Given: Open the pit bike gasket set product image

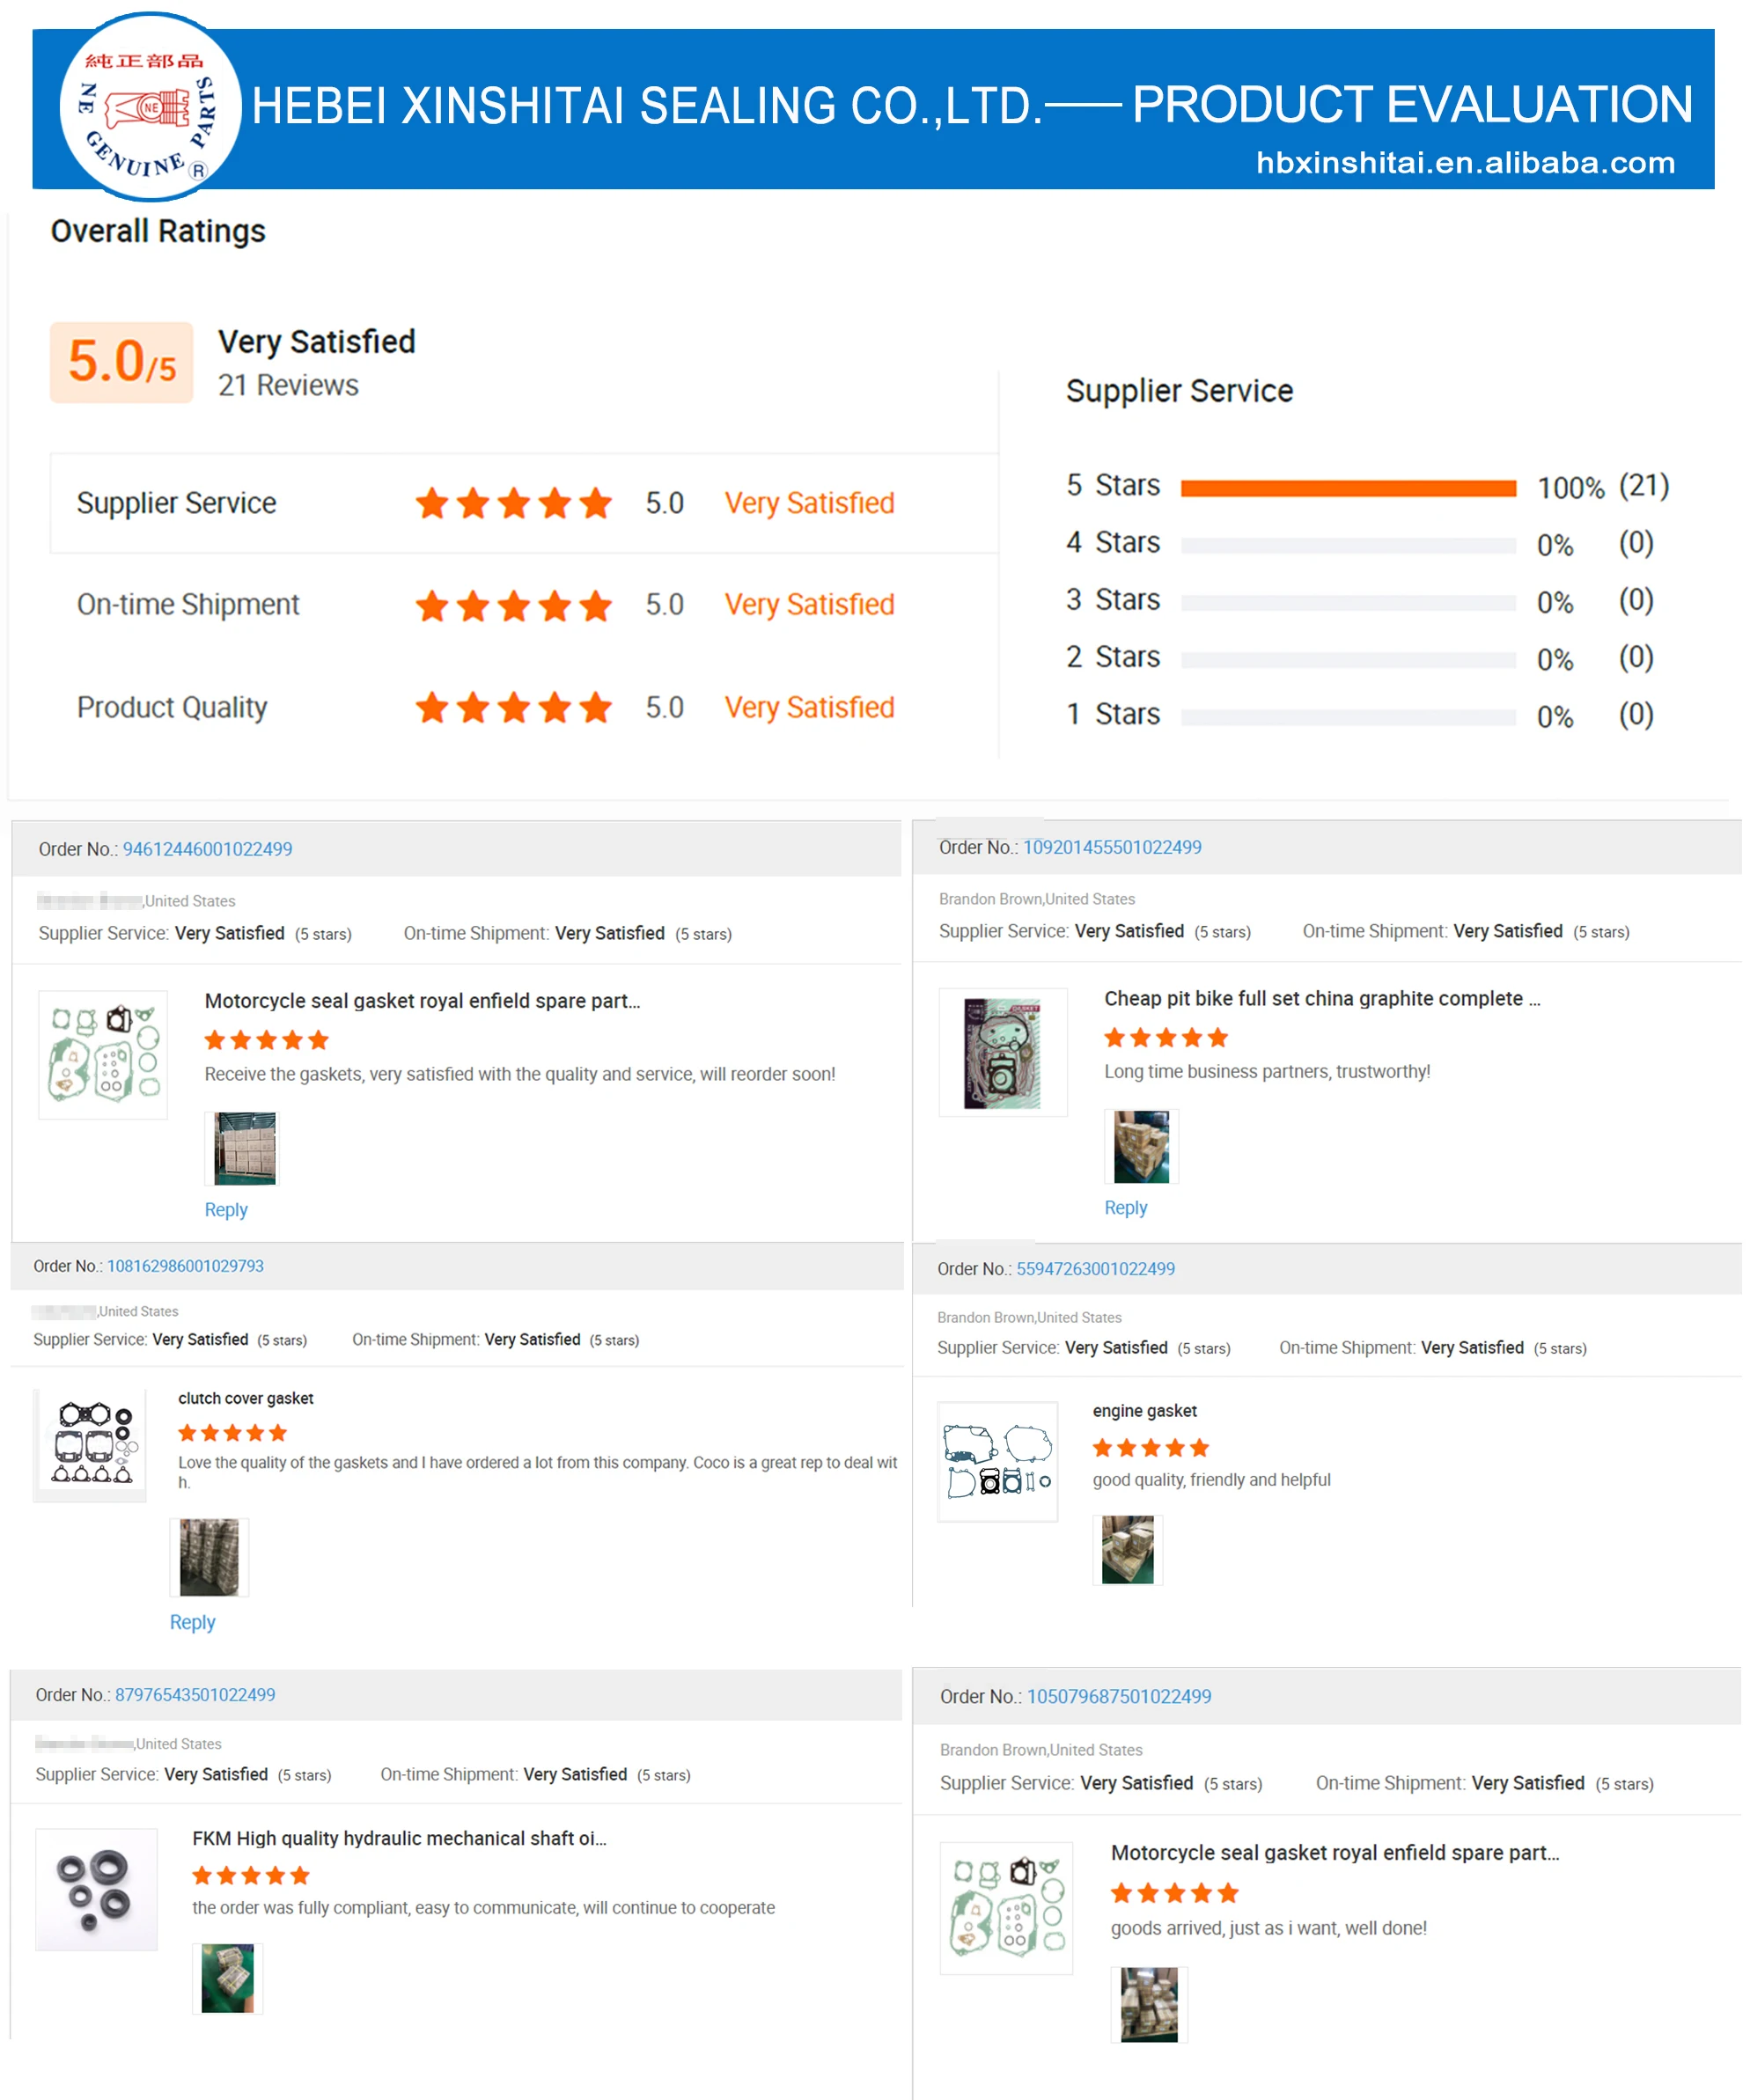Looking at the screenshot, I should tap(1002, 1053).
